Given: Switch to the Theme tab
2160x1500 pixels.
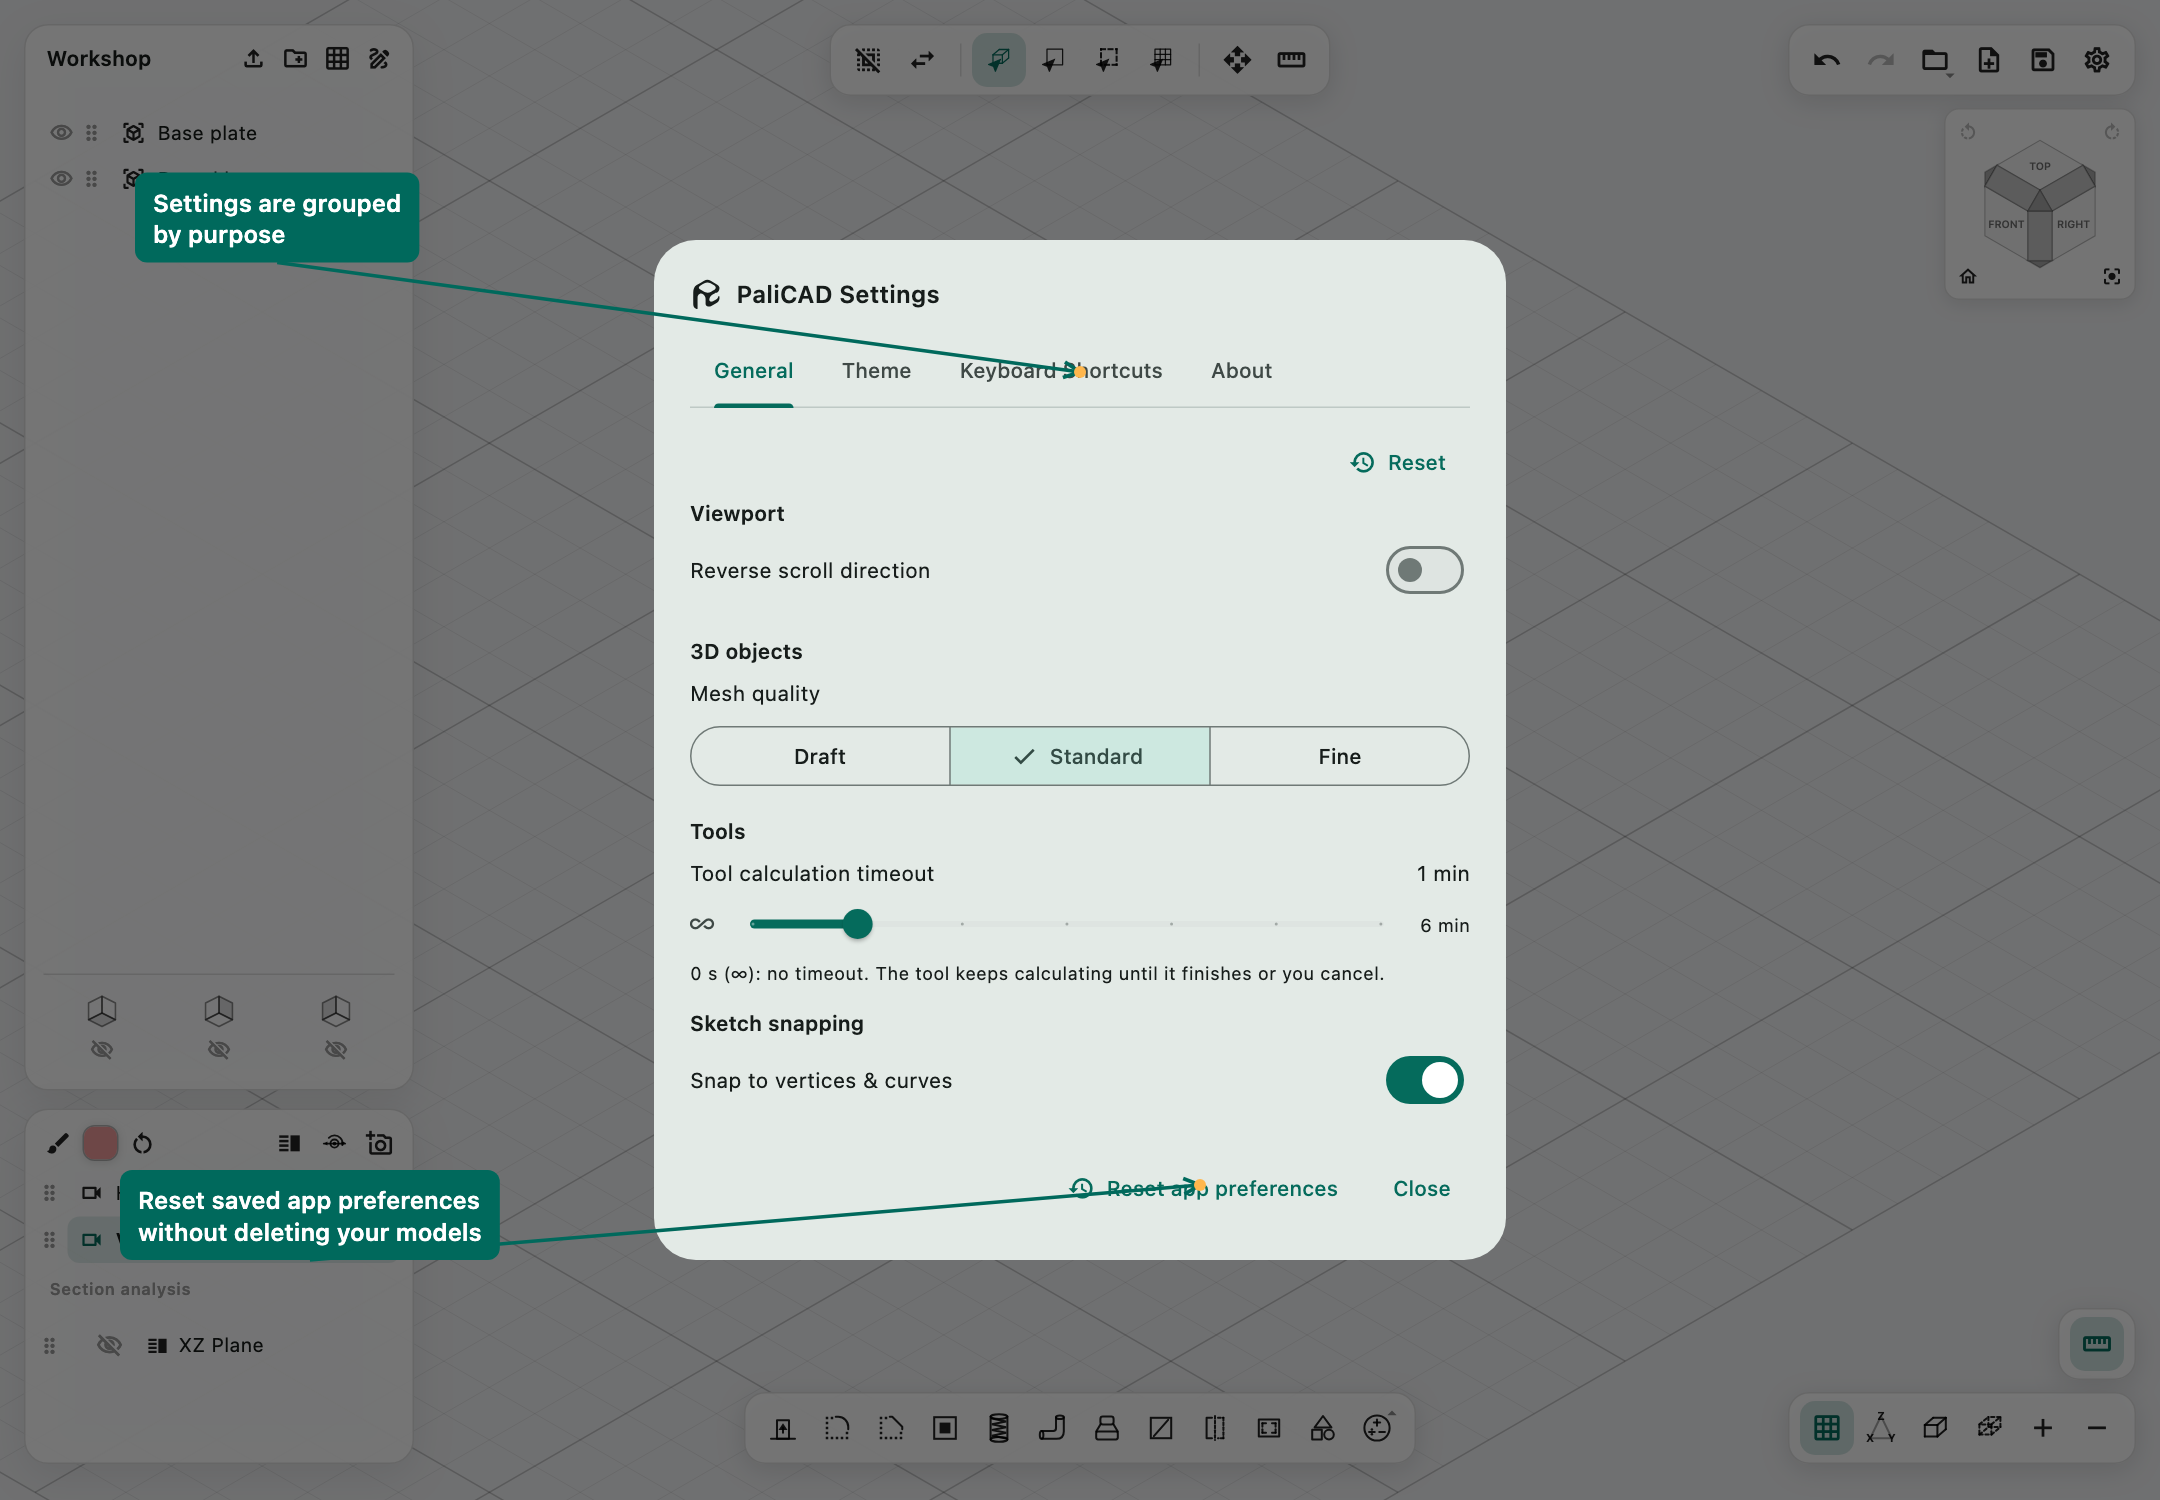Looking at the screenshot, I should point(876,371).
